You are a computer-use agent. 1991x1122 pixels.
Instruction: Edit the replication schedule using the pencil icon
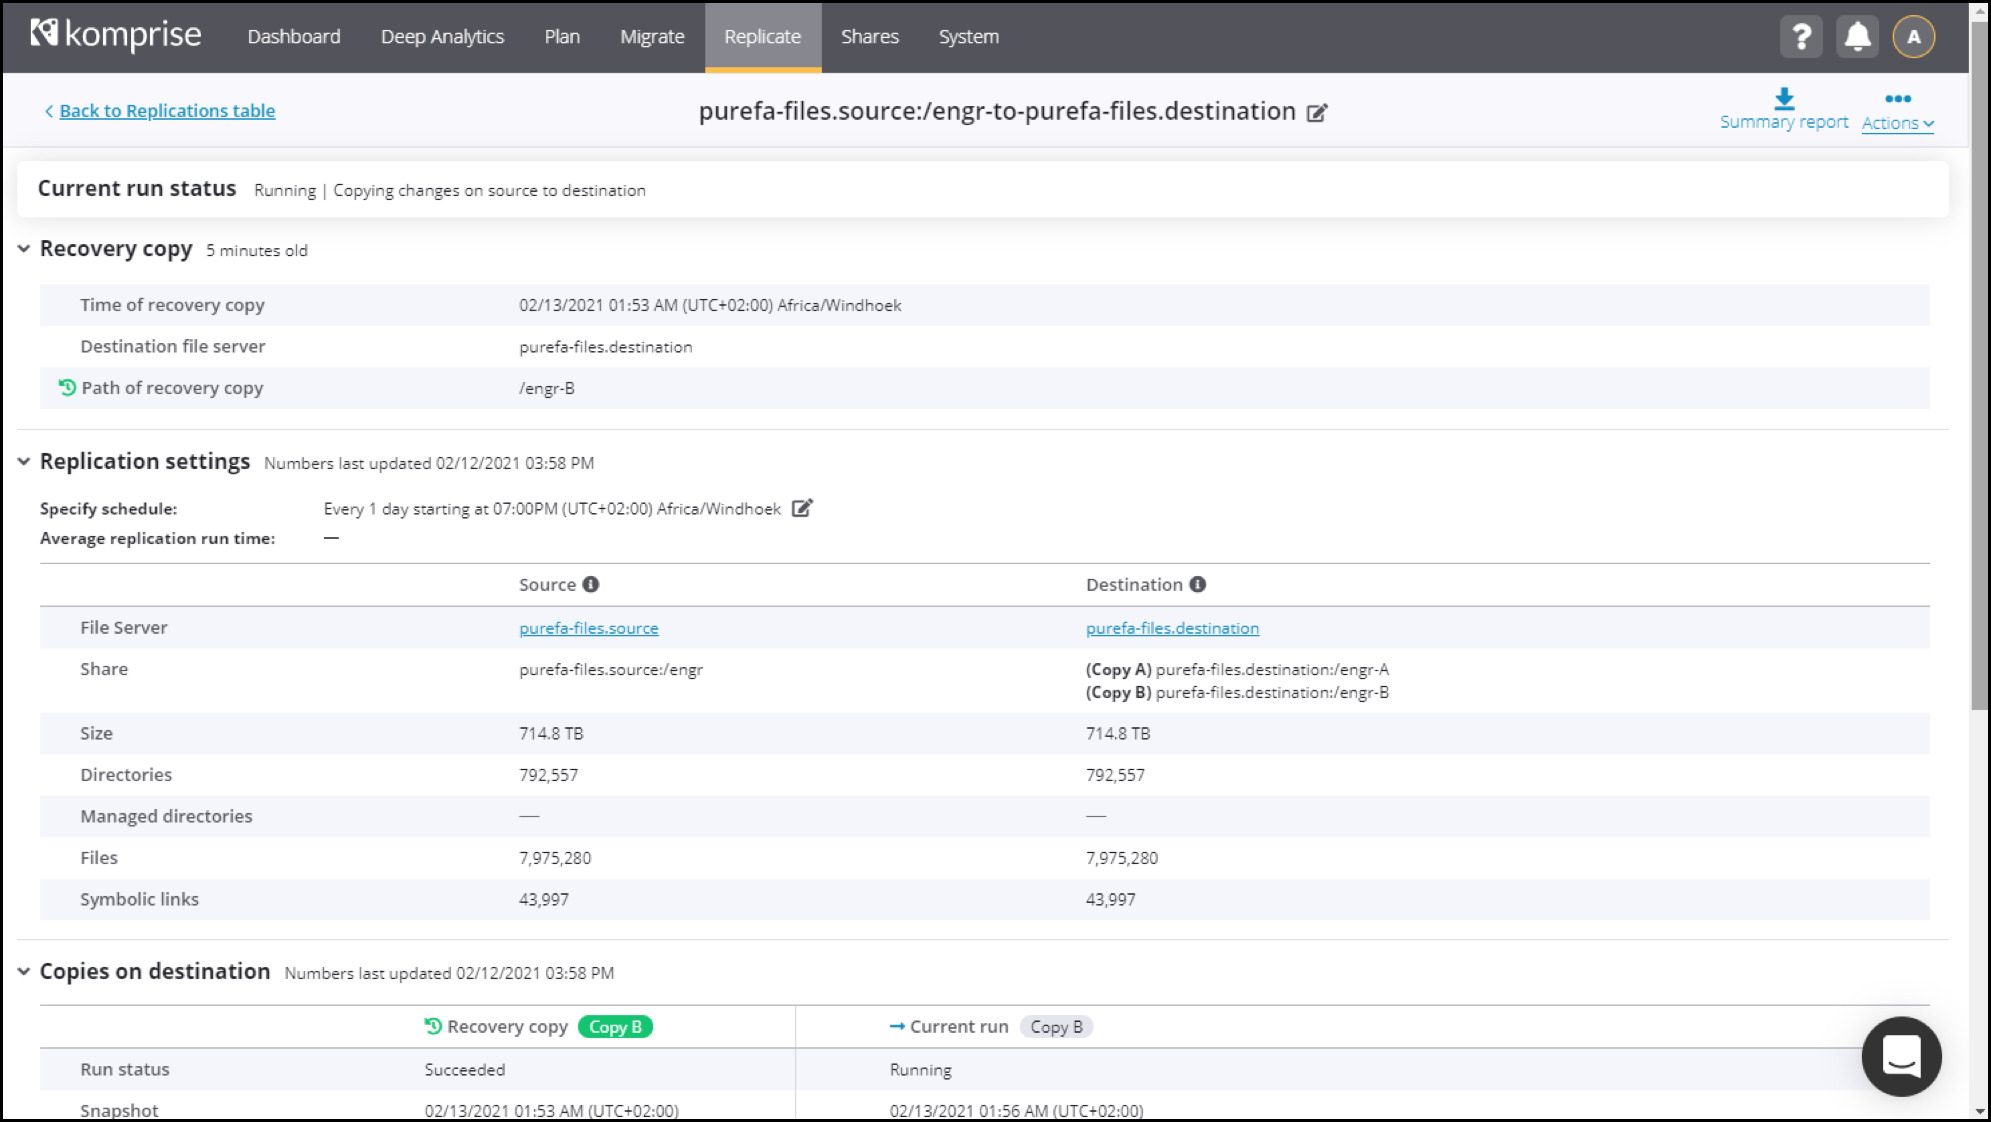tap(801, 509)
